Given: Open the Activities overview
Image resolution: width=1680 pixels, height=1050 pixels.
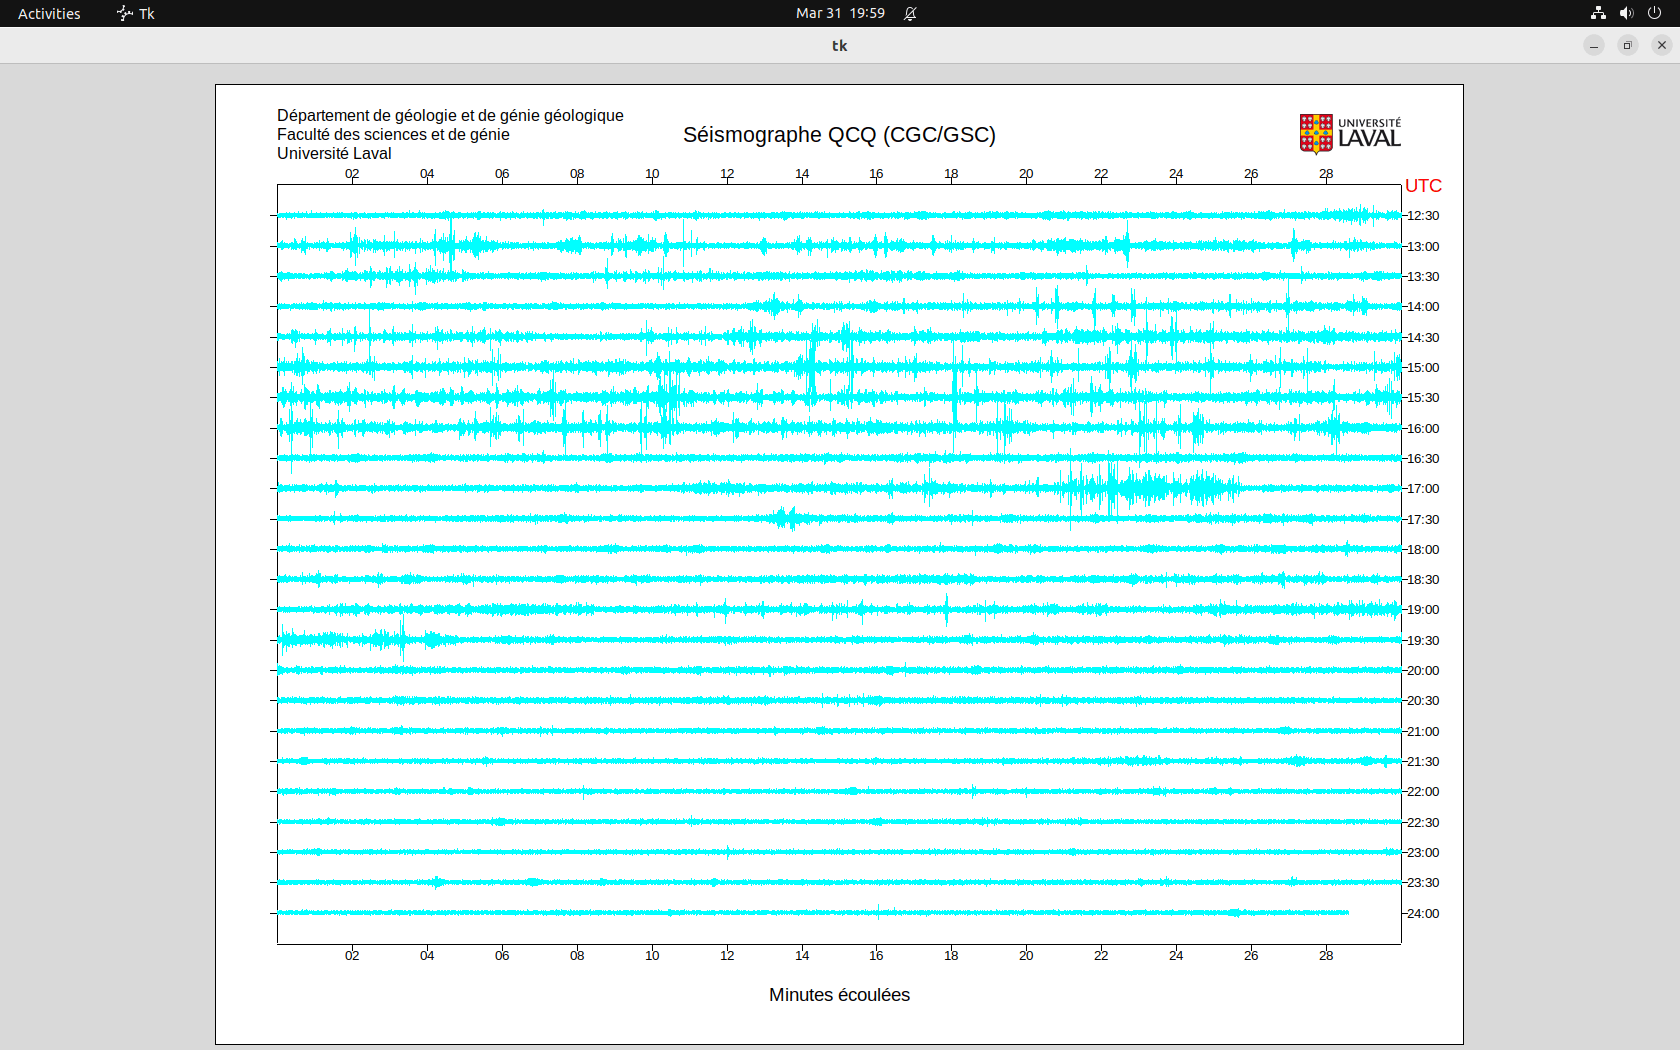Looking at the screenshot, I should [49, 13].
